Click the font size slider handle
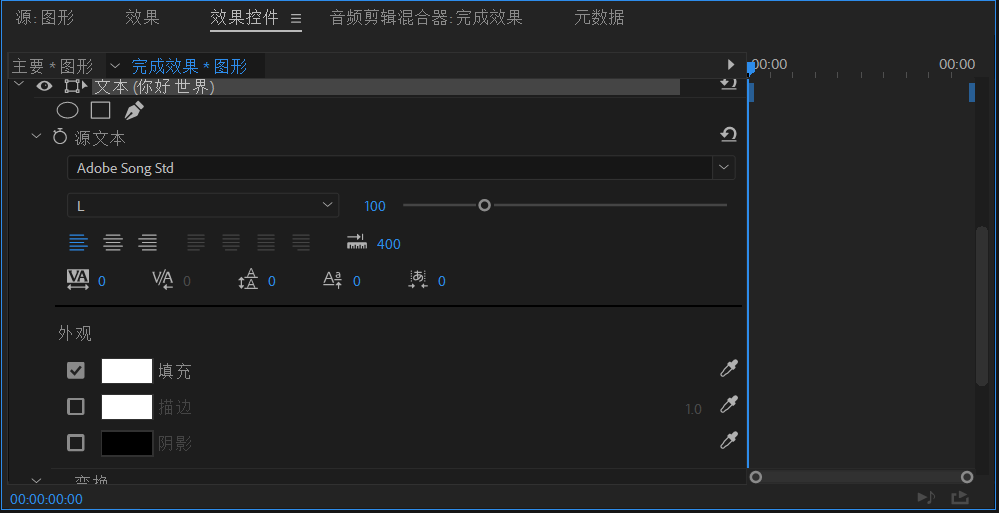 pyautogui.click(x=484, y=205)
